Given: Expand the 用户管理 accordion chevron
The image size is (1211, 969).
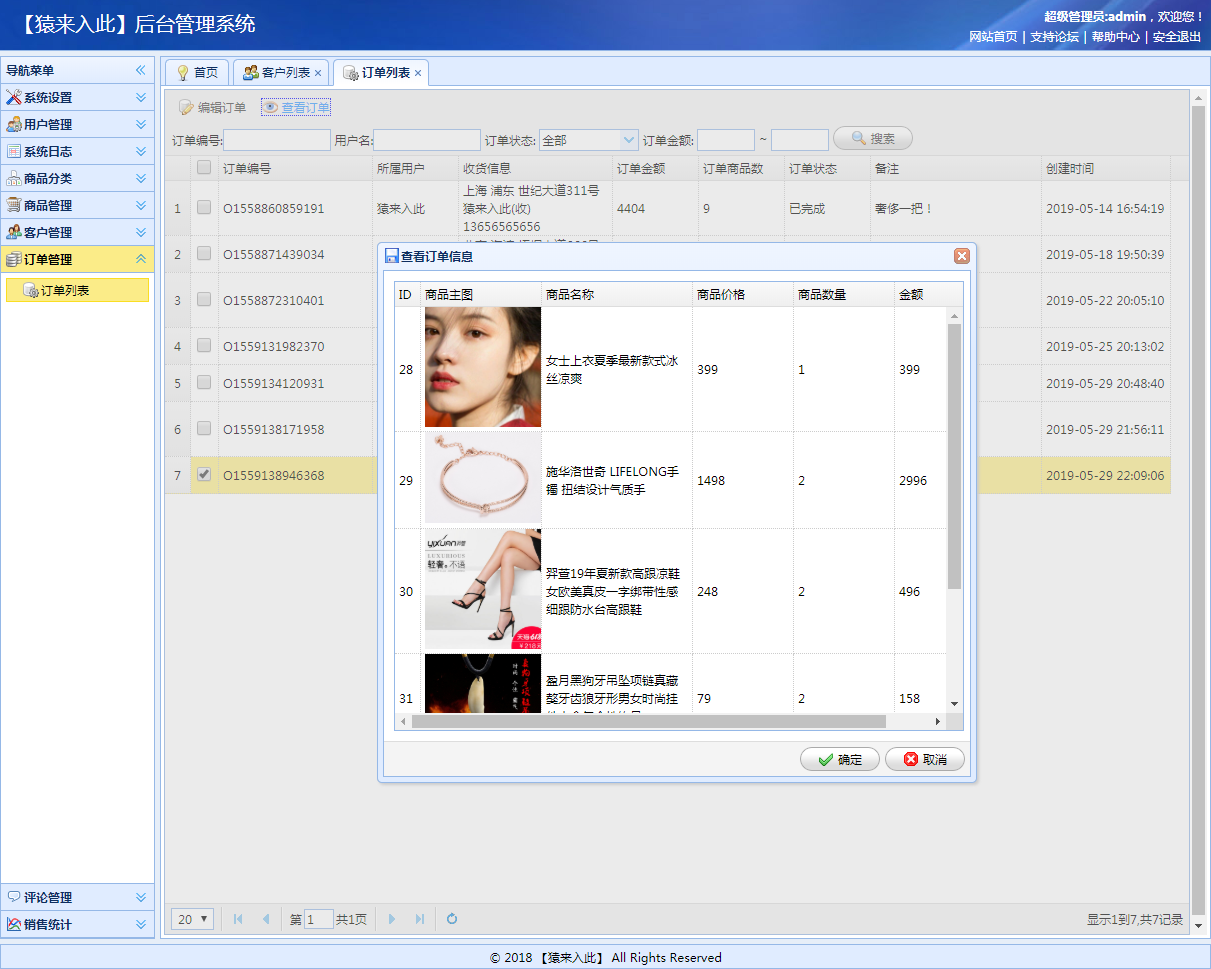Looking at the screenshot, I should click(x=141, y=125).
